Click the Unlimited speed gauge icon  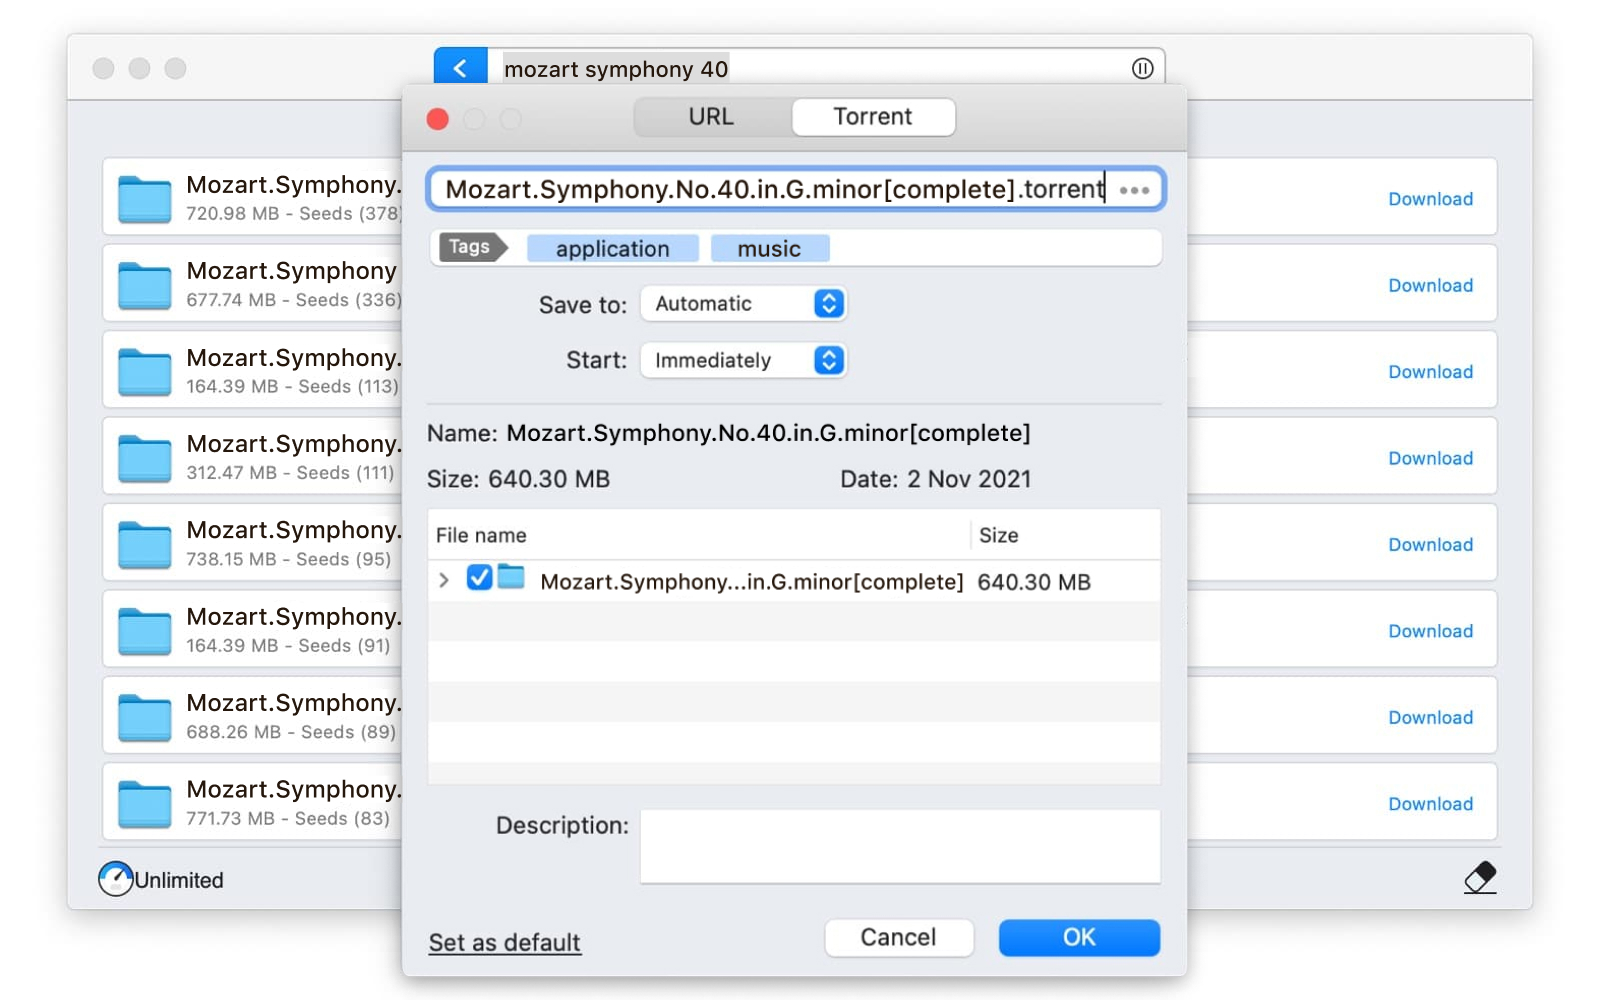(116, 879)
